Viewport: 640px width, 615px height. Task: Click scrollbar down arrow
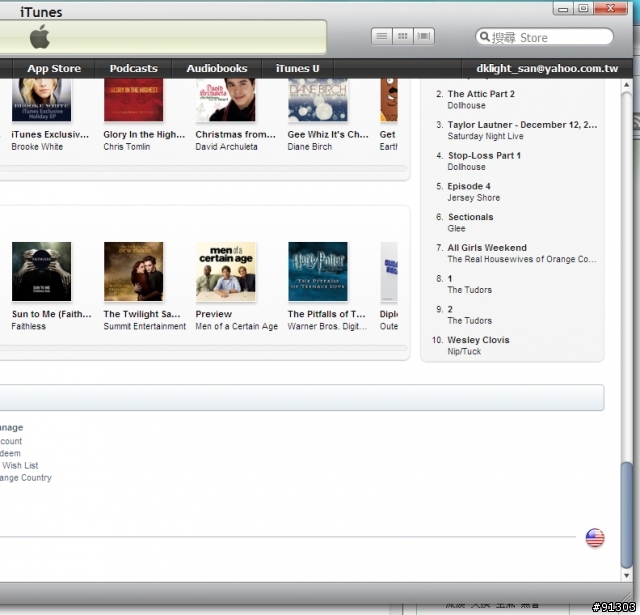627,575
